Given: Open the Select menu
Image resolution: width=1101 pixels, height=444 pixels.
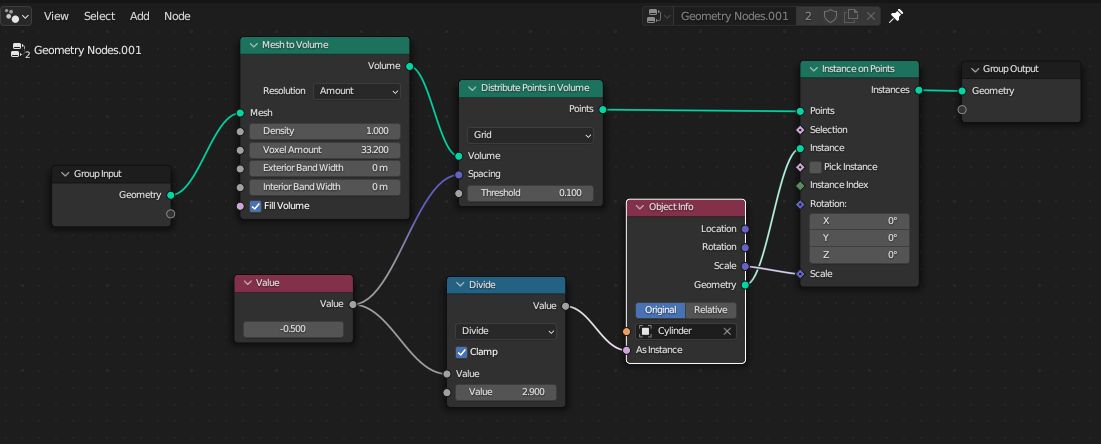Looking at the screenshot, I should click(x=99, y=15).
